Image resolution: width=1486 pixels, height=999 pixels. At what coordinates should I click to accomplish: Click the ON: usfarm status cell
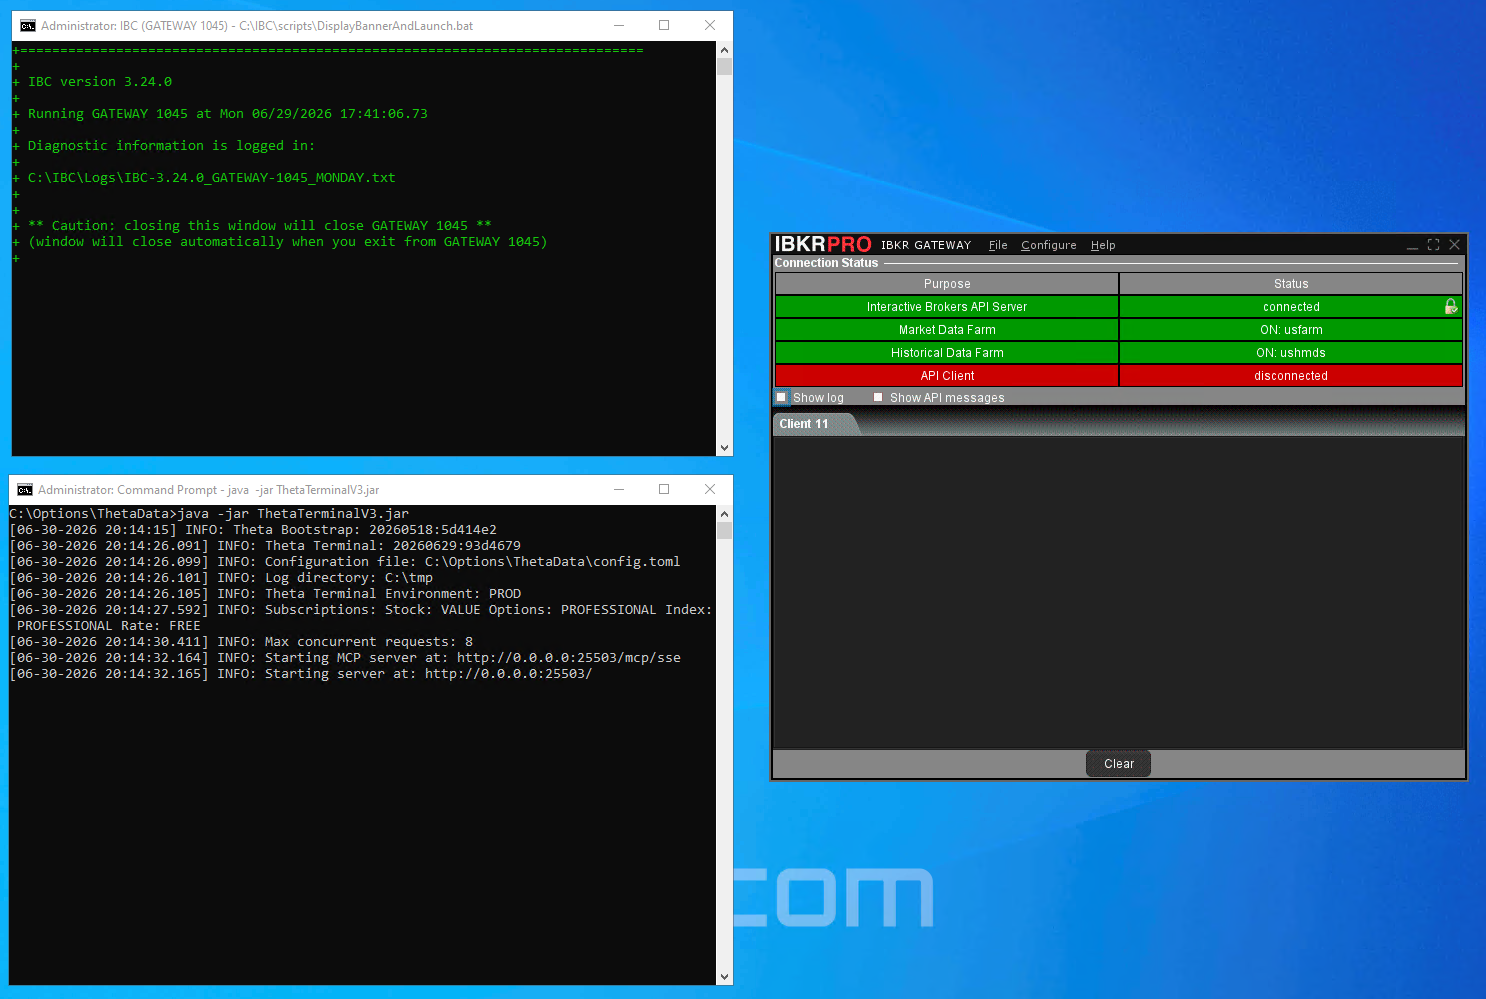(1291, 330)
